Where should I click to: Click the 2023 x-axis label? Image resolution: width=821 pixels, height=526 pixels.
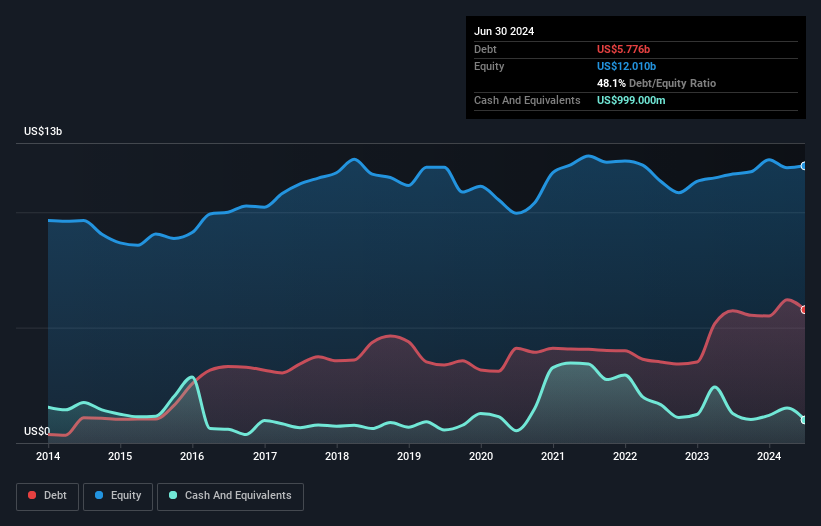(697, 456)
